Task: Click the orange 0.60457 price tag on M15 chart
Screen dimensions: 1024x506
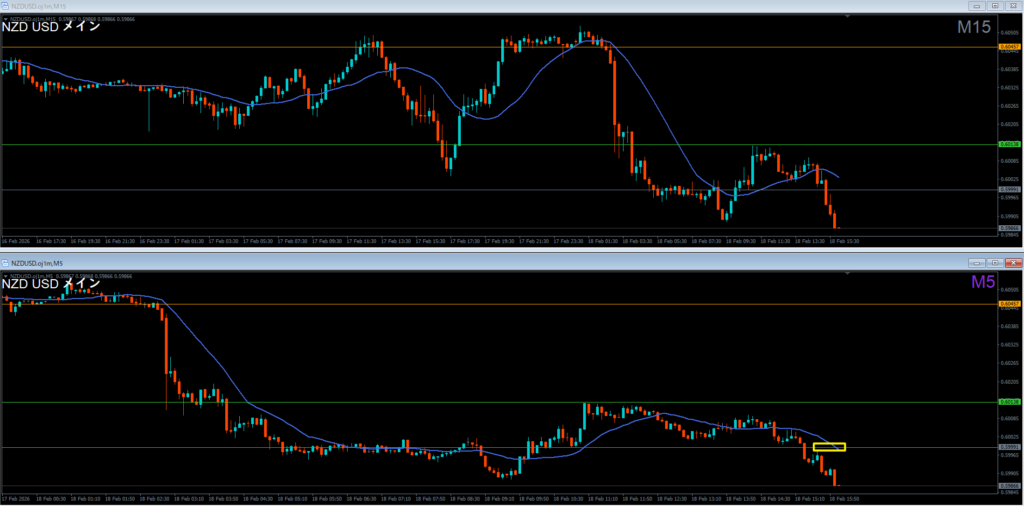Action: [x=1007, y=47]
